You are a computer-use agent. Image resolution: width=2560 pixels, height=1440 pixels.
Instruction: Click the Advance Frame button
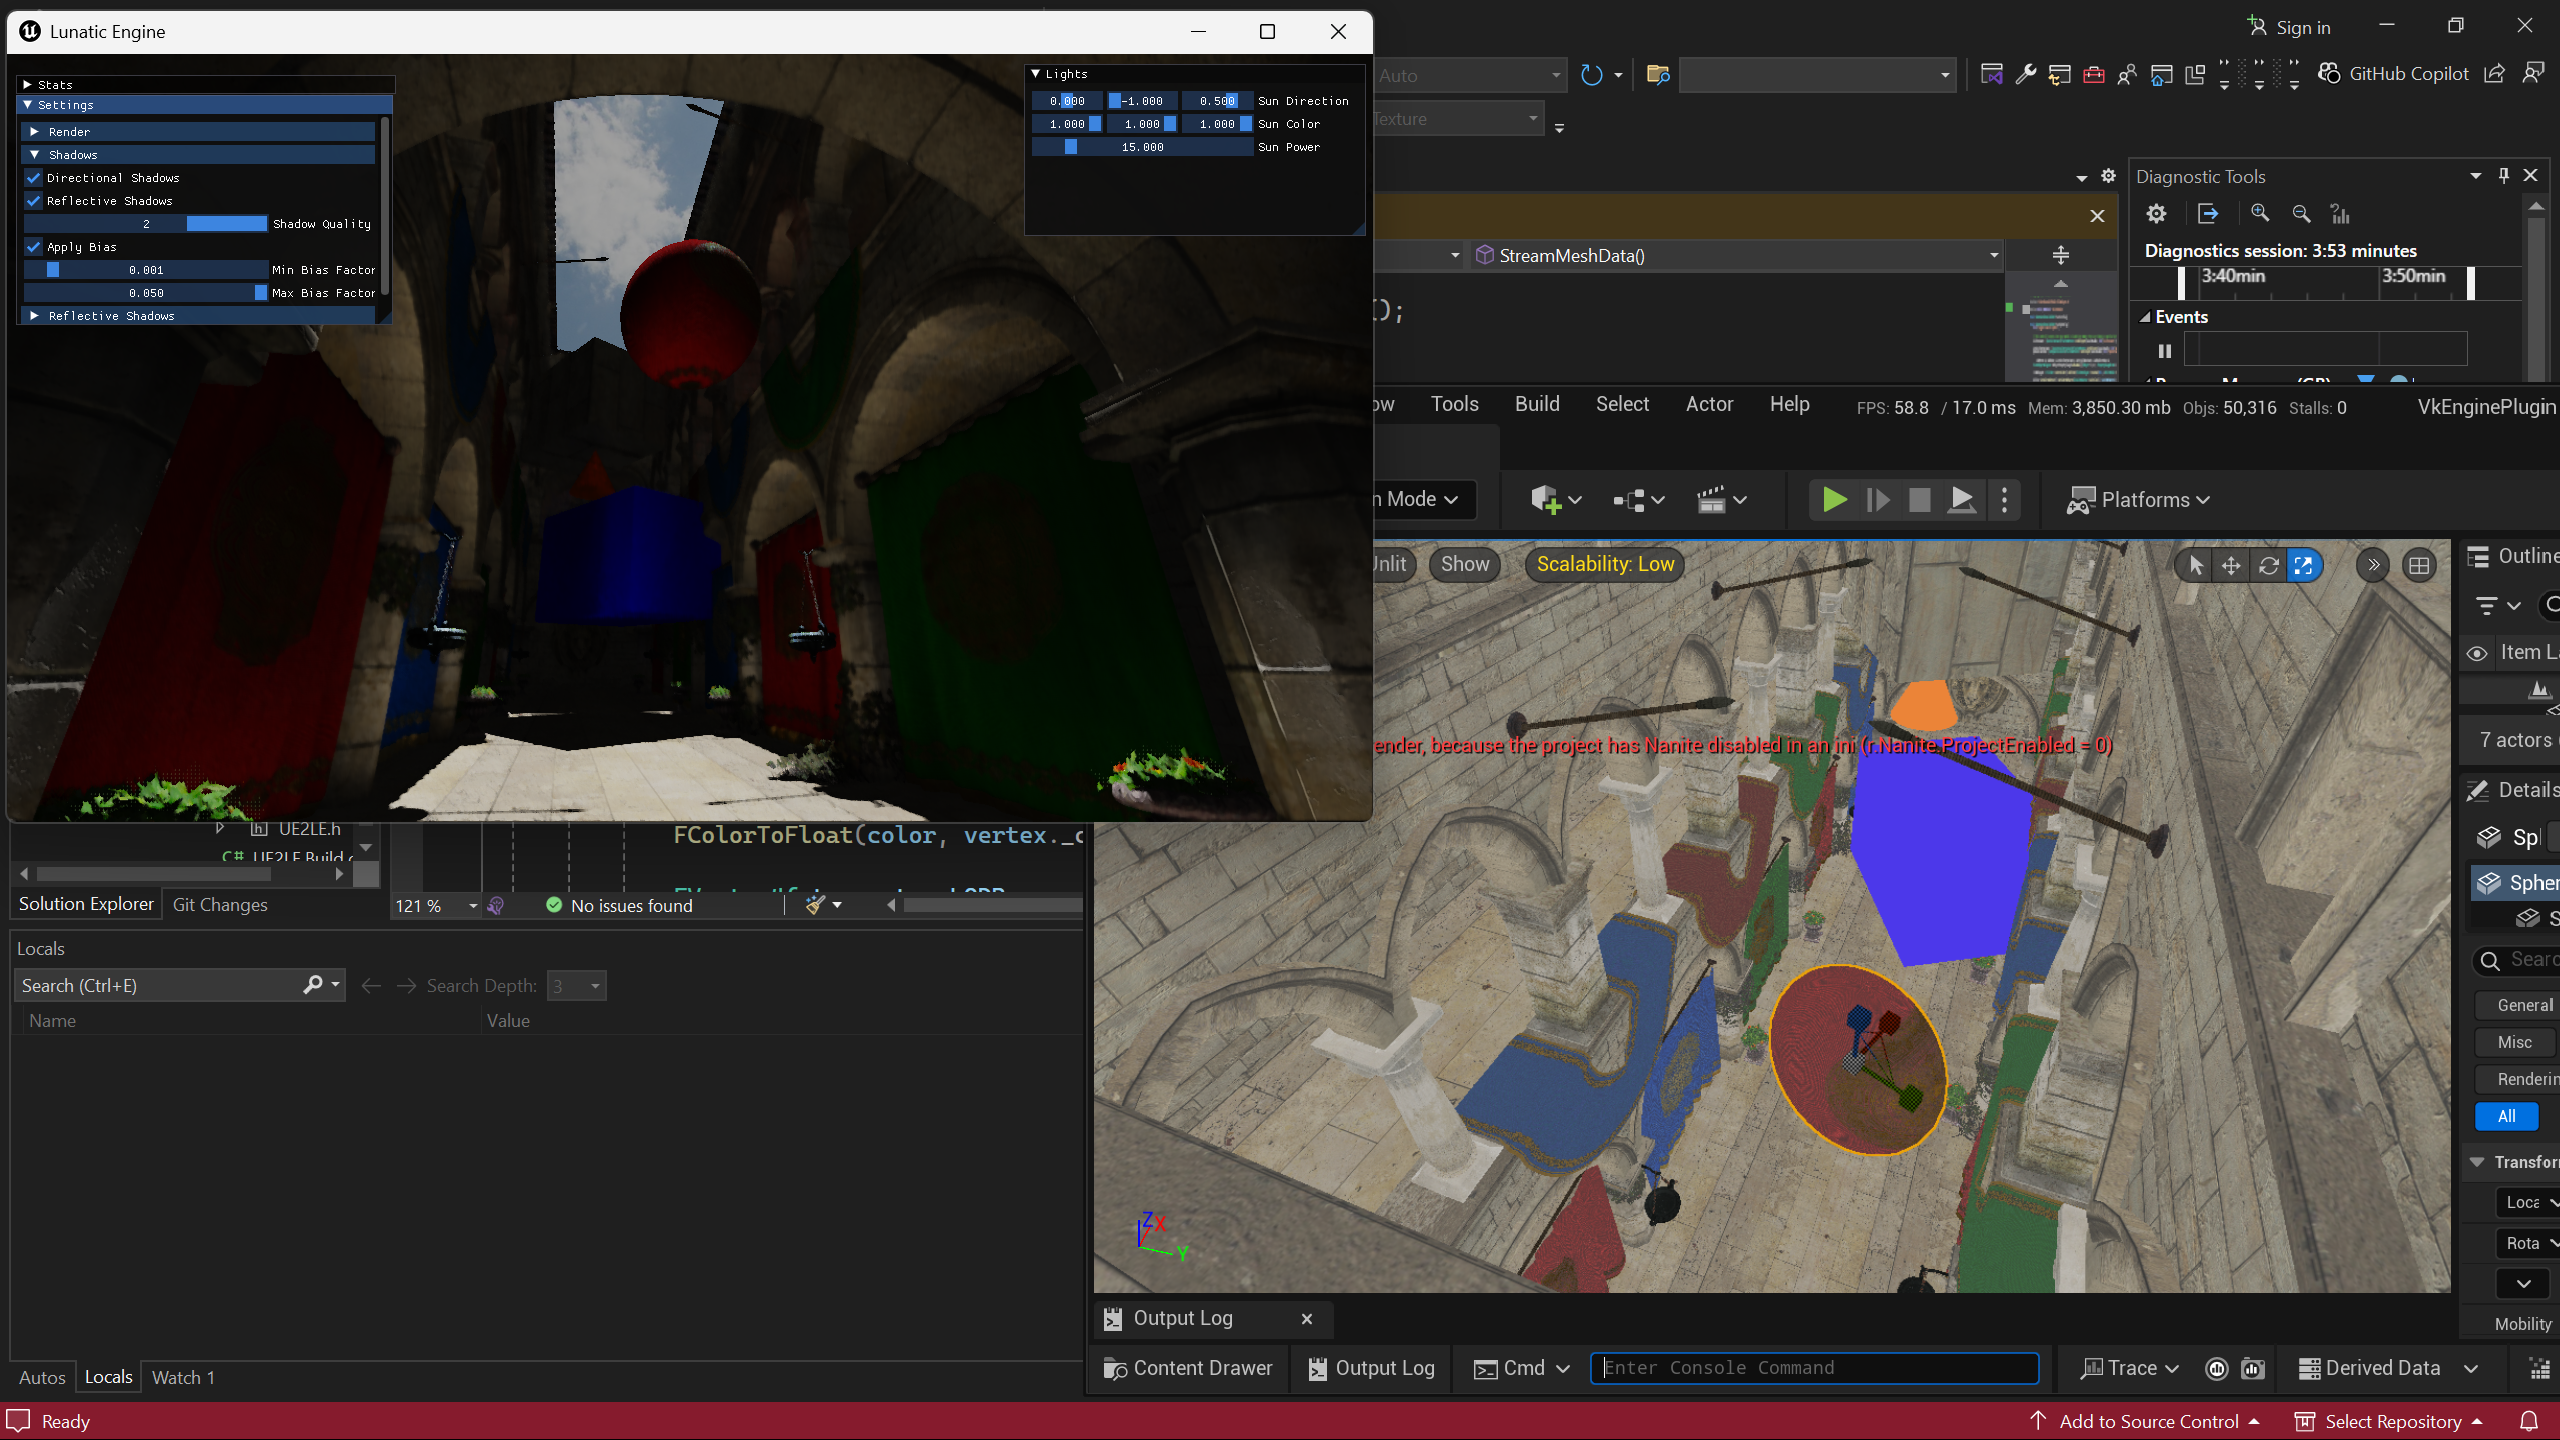pos(1877,499)
